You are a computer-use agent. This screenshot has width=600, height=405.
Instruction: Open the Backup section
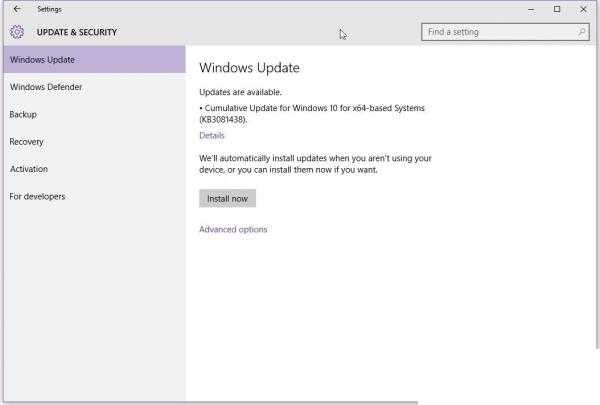(x=95, y=114)
